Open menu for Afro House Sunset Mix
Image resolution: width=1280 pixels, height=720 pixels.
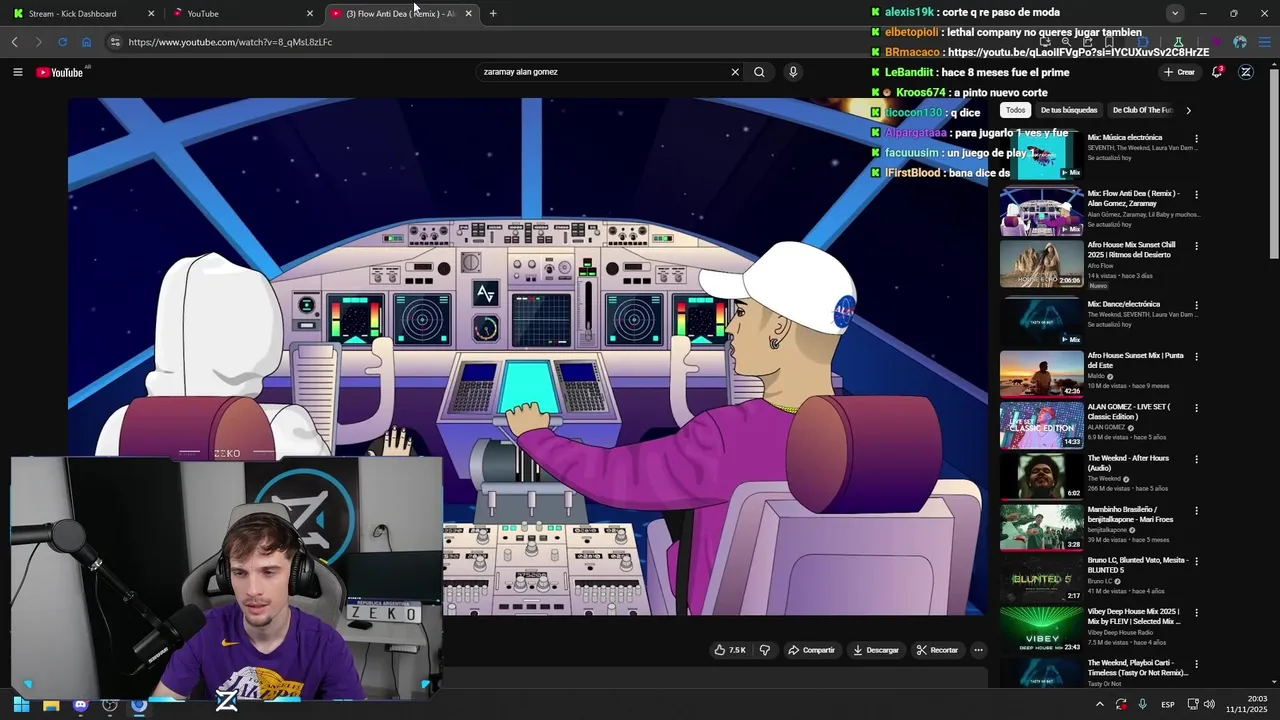pyautogui.click(x=1196, y=357)
